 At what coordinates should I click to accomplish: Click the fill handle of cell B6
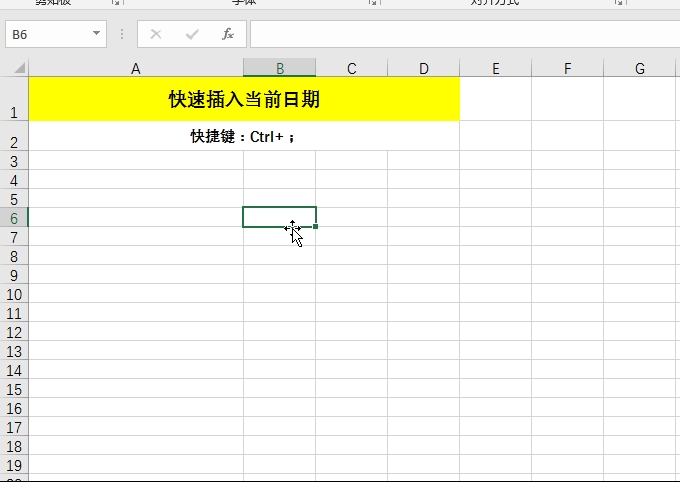316,227
